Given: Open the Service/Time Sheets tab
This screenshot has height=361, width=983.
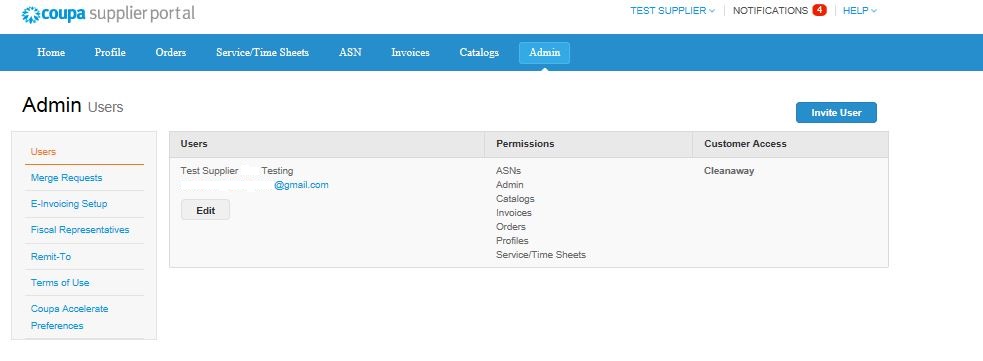Looking at the screenshot, I should pos(262,53).
